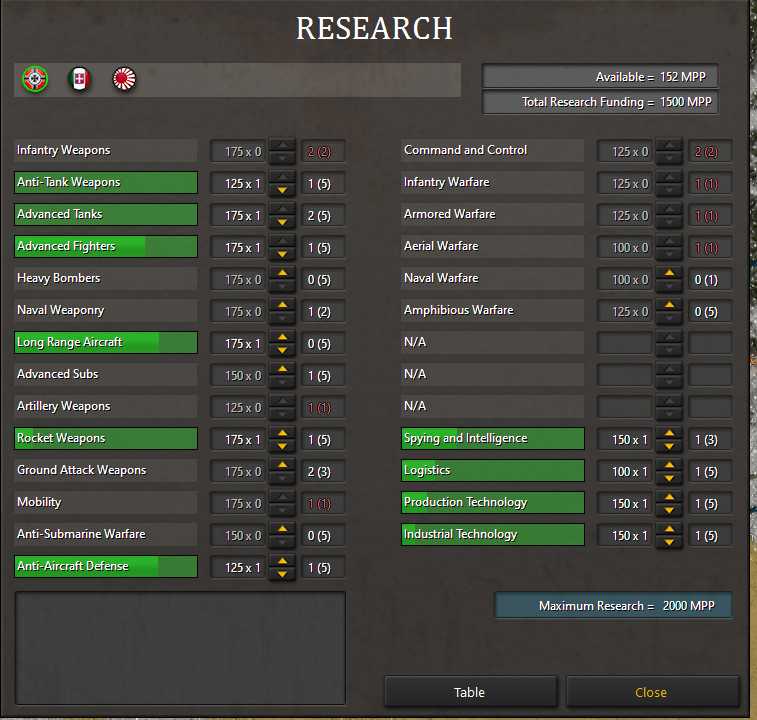Decrease Logistics research with down arrow

[x=669, y=478]
